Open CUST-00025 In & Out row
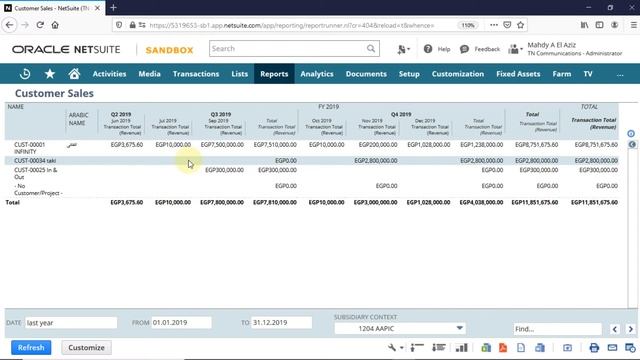Viewport: 640px width, 360px height. pos(36,173)
